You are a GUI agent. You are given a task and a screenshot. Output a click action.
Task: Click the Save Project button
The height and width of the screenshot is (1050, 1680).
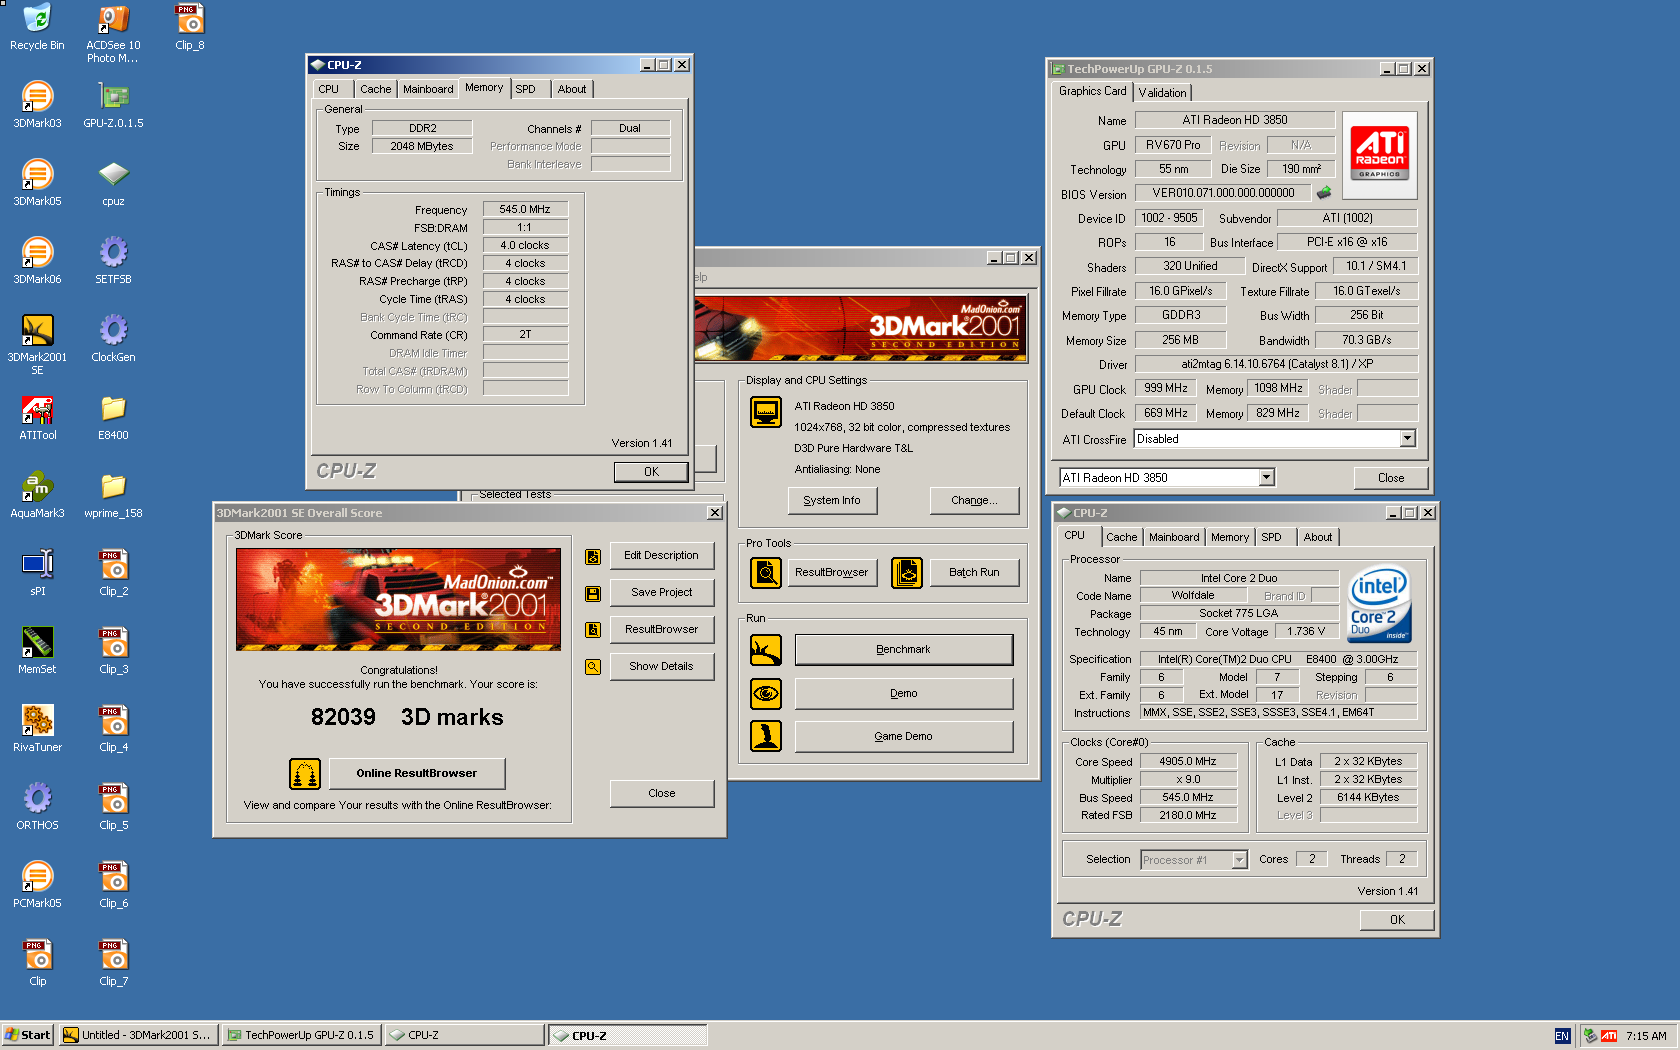[x=662, y=593]
